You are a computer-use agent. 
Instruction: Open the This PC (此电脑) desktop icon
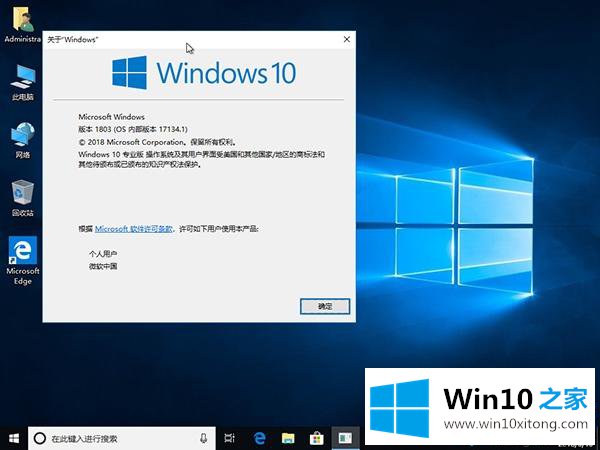[x=23, y=82]
